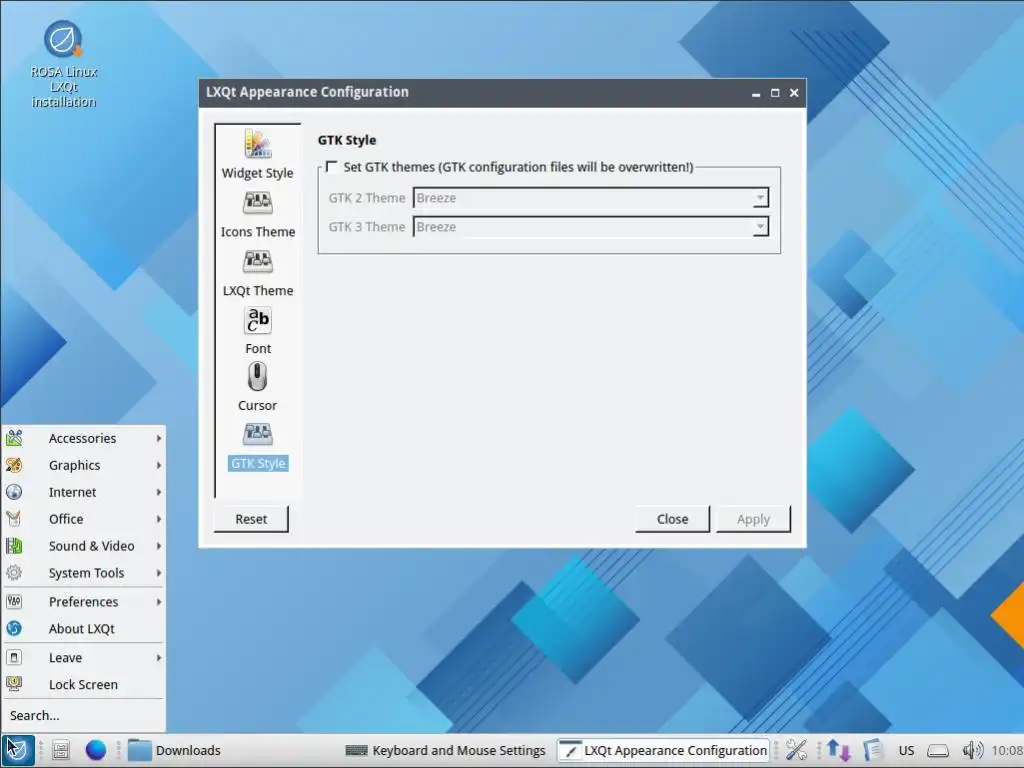The height and width of the screenshot is (768, 1024).
Task: Open the GTK 2 Theme dropdown
Action: click(591, 198)
